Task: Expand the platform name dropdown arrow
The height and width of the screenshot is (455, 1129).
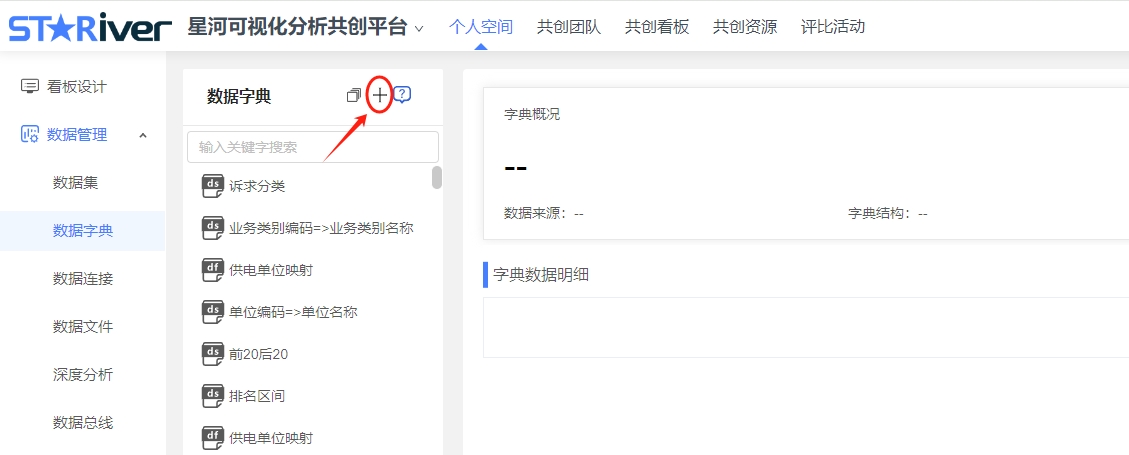Action: 419,28
